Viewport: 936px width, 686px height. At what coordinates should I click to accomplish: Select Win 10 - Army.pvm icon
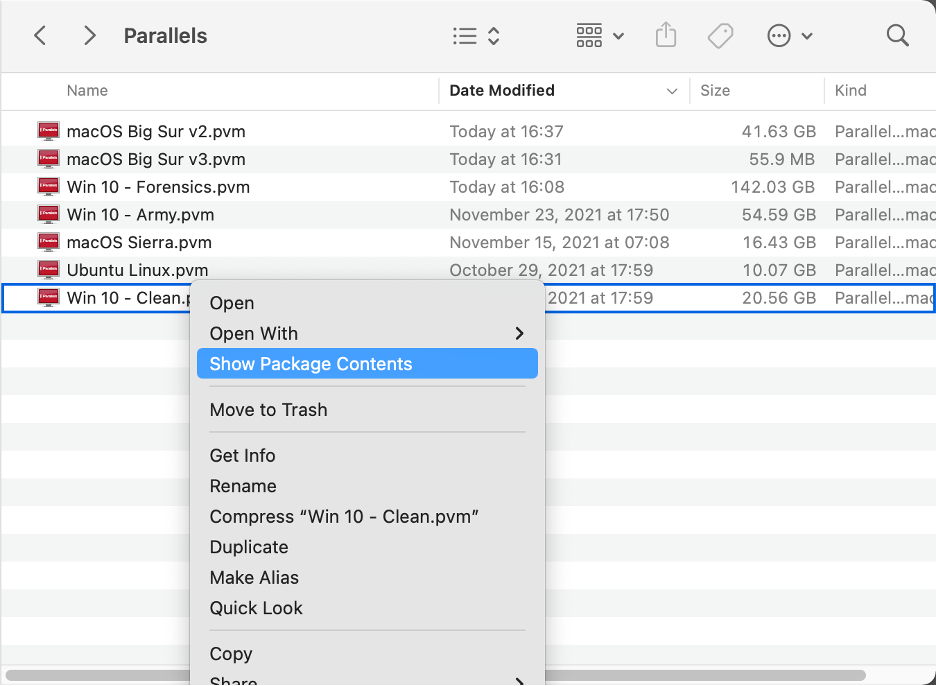click(x=48, y=214)
